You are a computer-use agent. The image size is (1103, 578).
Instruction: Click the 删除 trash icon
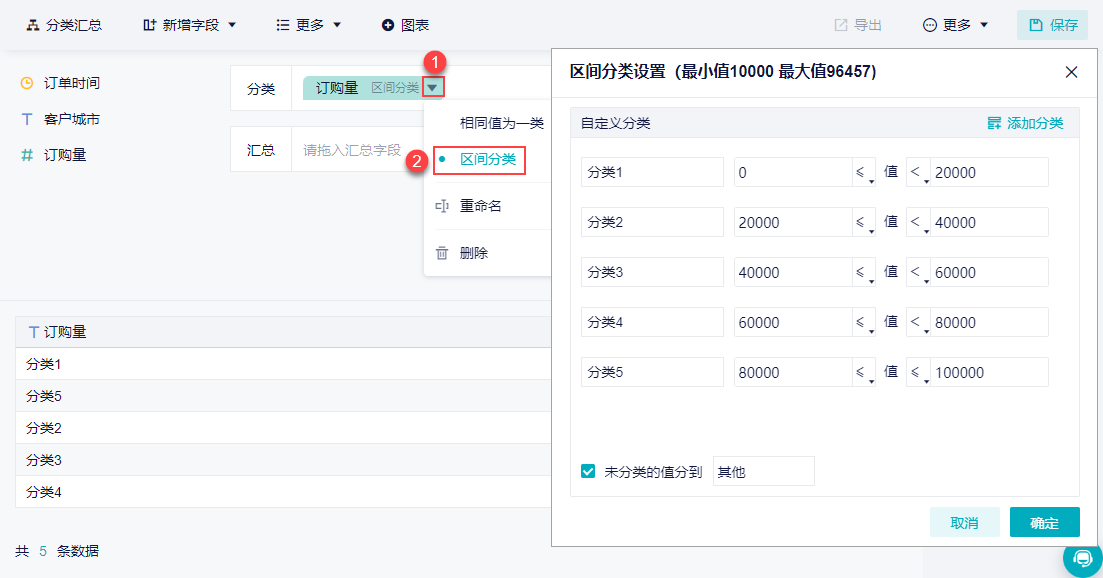tap(442, 253)
